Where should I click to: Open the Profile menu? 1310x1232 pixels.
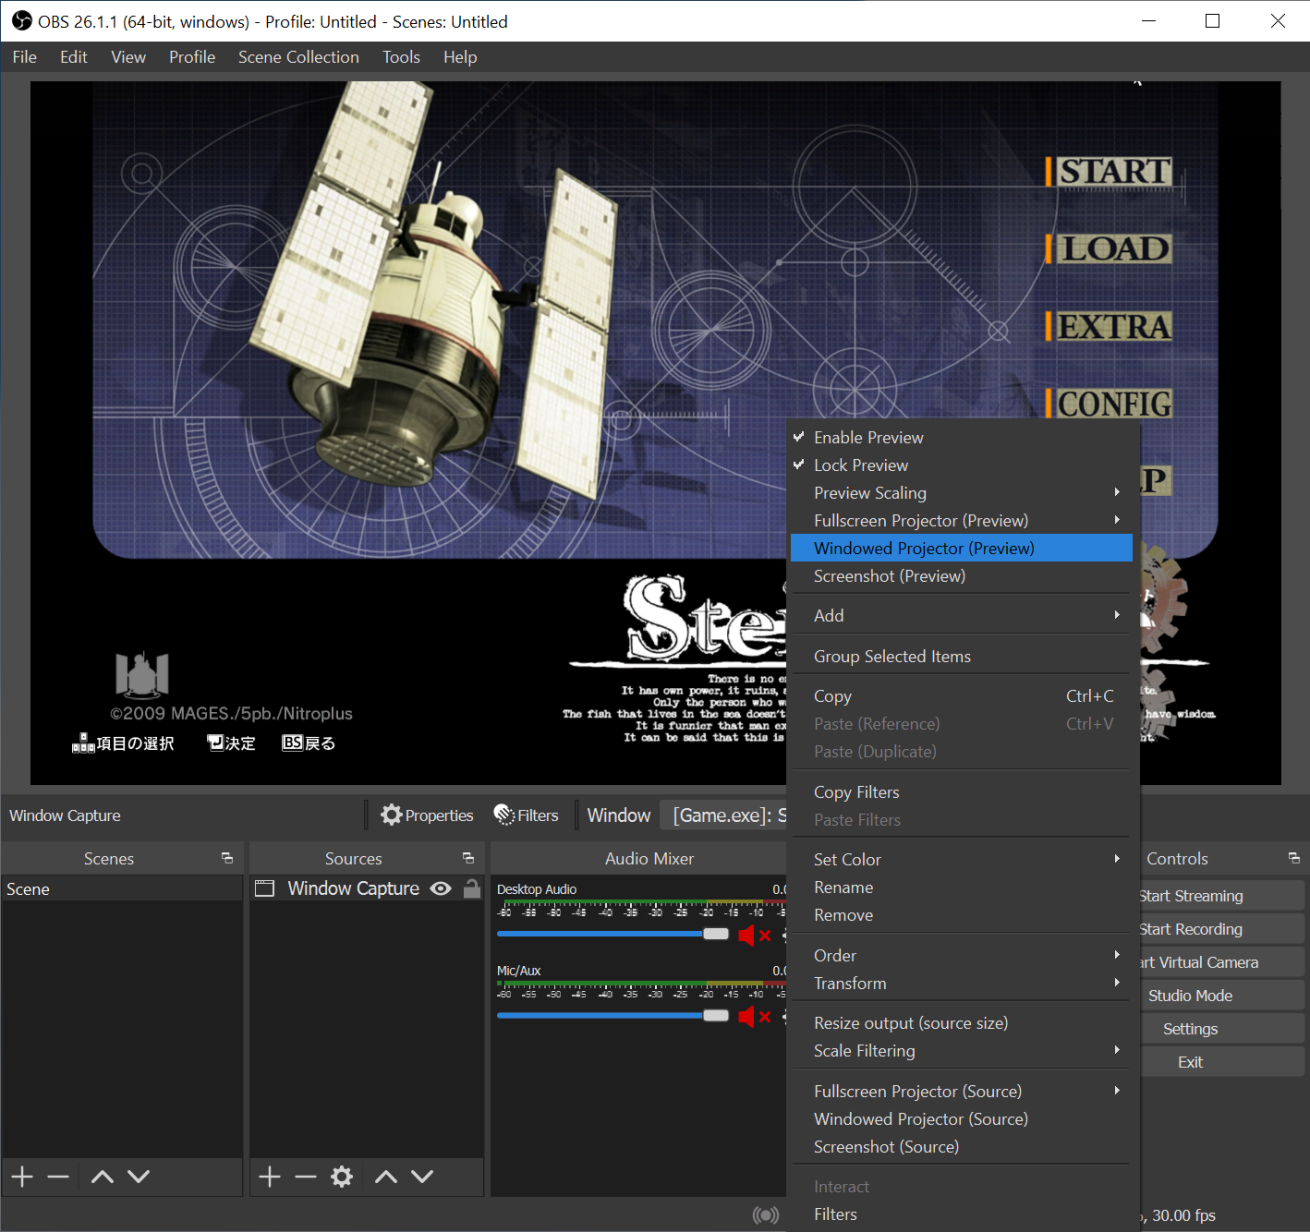pos(192,57)
